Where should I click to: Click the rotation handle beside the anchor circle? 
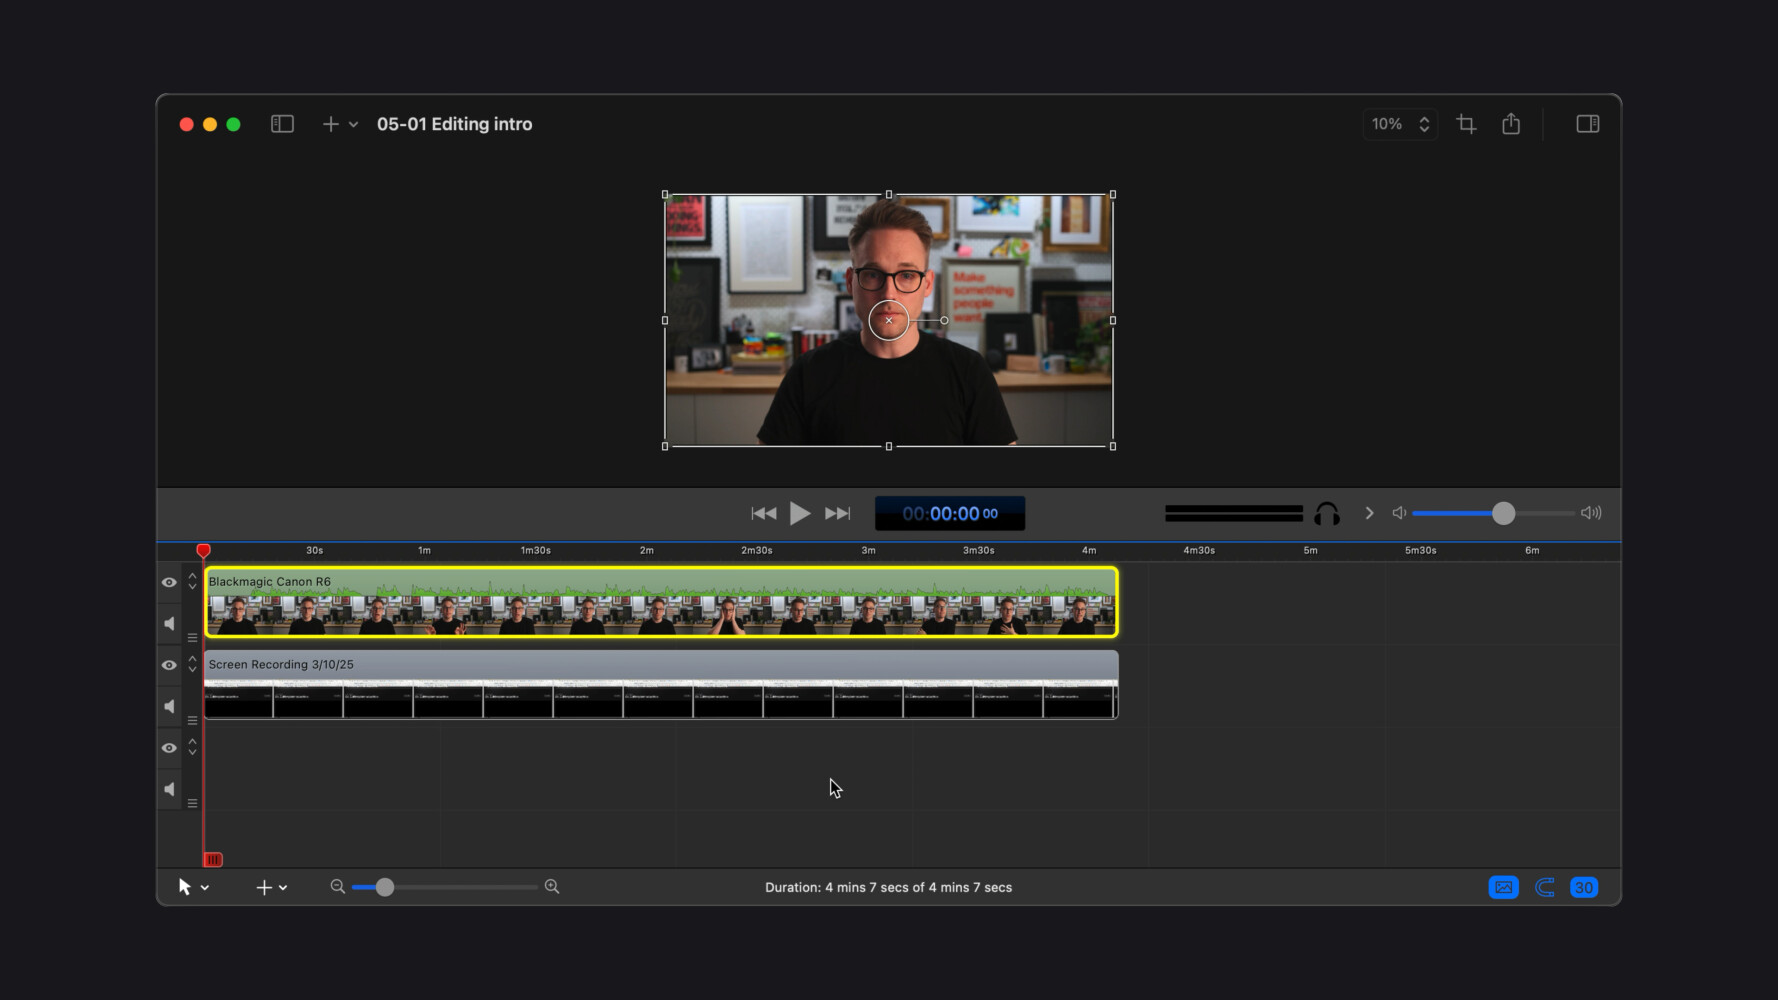944,320
